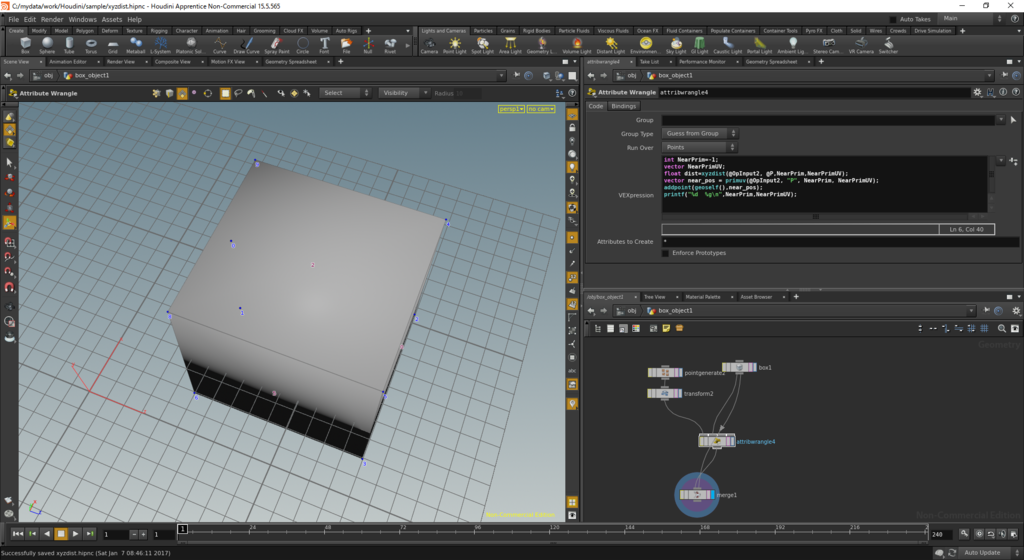Tick the Enforce Prototypes checkbox
The image size is (1024, 560).
[x=666, y=253]
